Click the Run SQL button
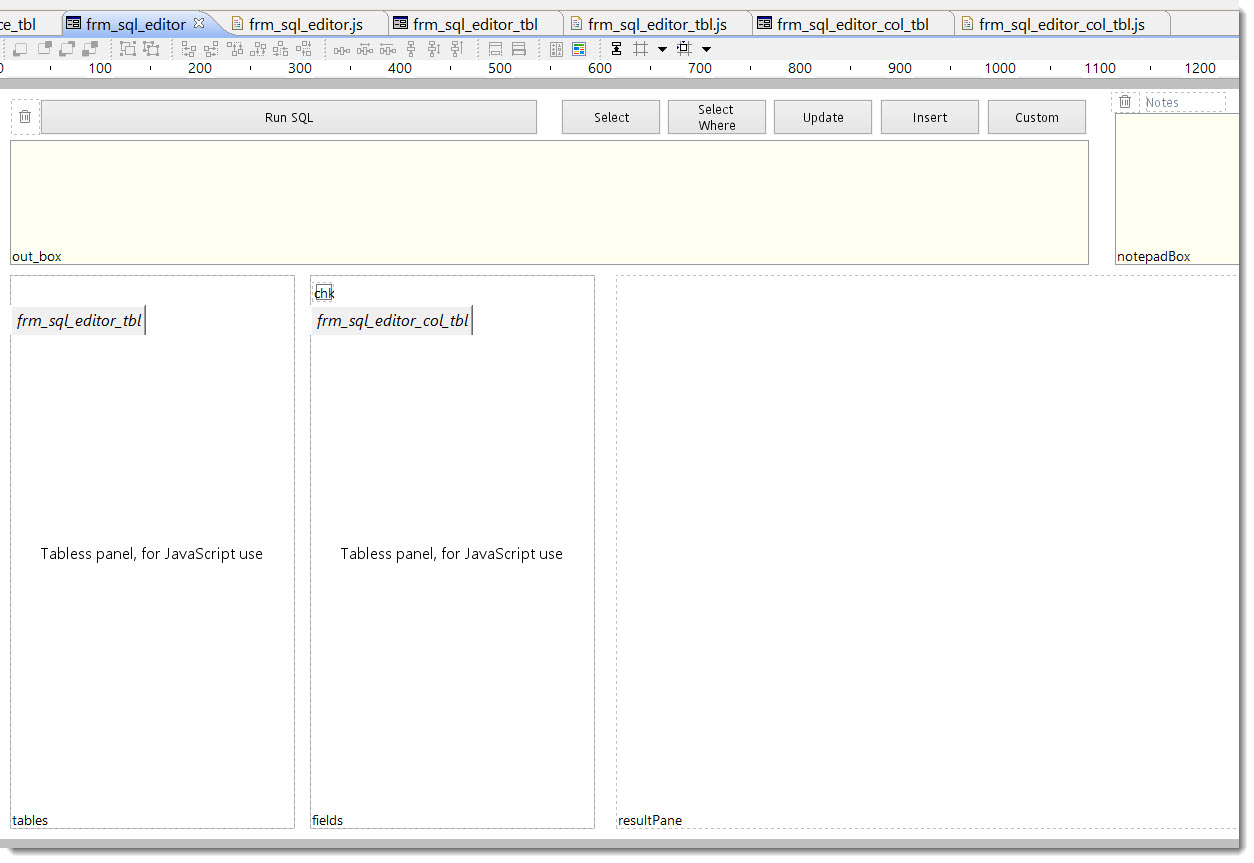The image size is (1254, 863). 289,117
